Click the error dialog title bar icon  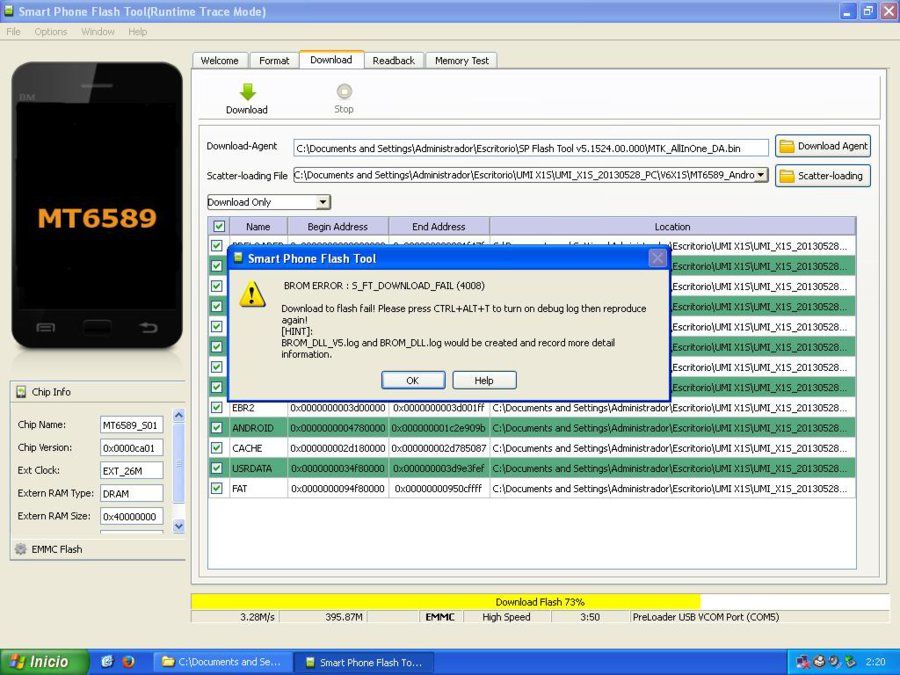238,258
